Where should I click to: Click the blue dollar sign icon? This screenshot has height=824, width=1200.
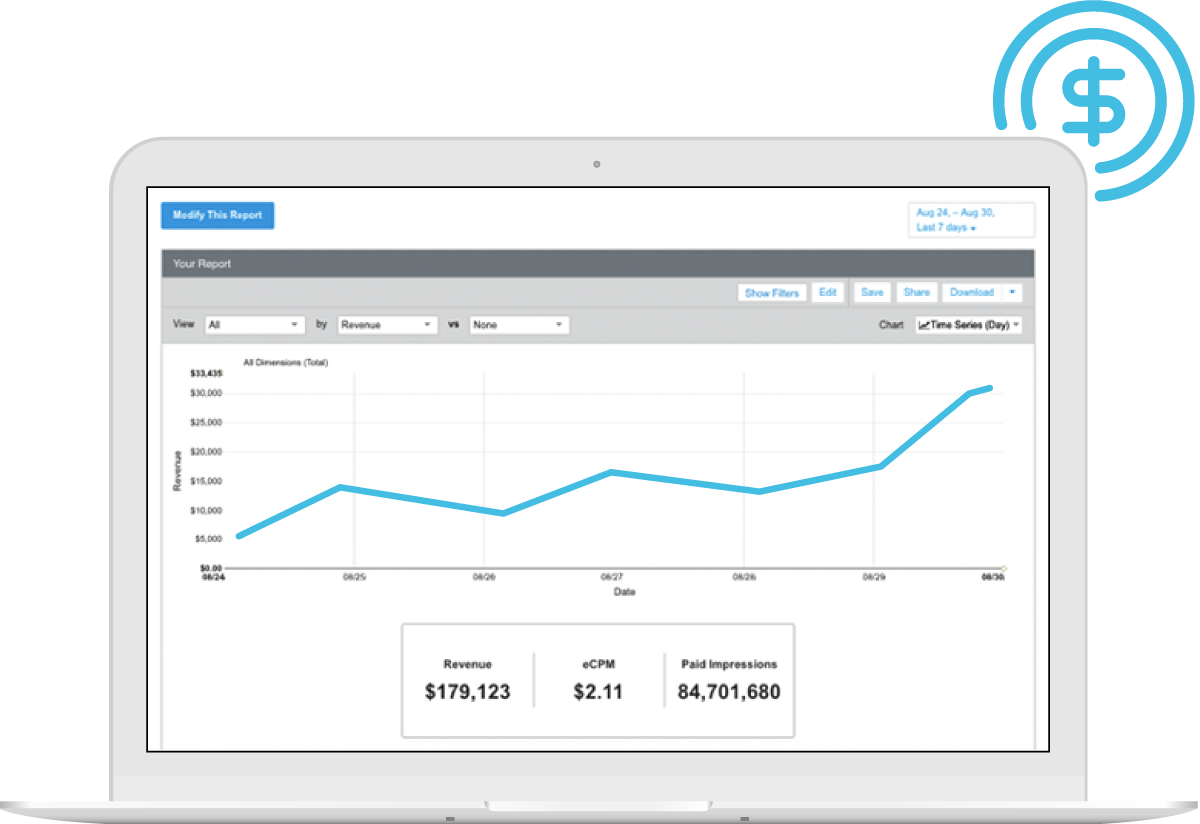coord(1097,96)
